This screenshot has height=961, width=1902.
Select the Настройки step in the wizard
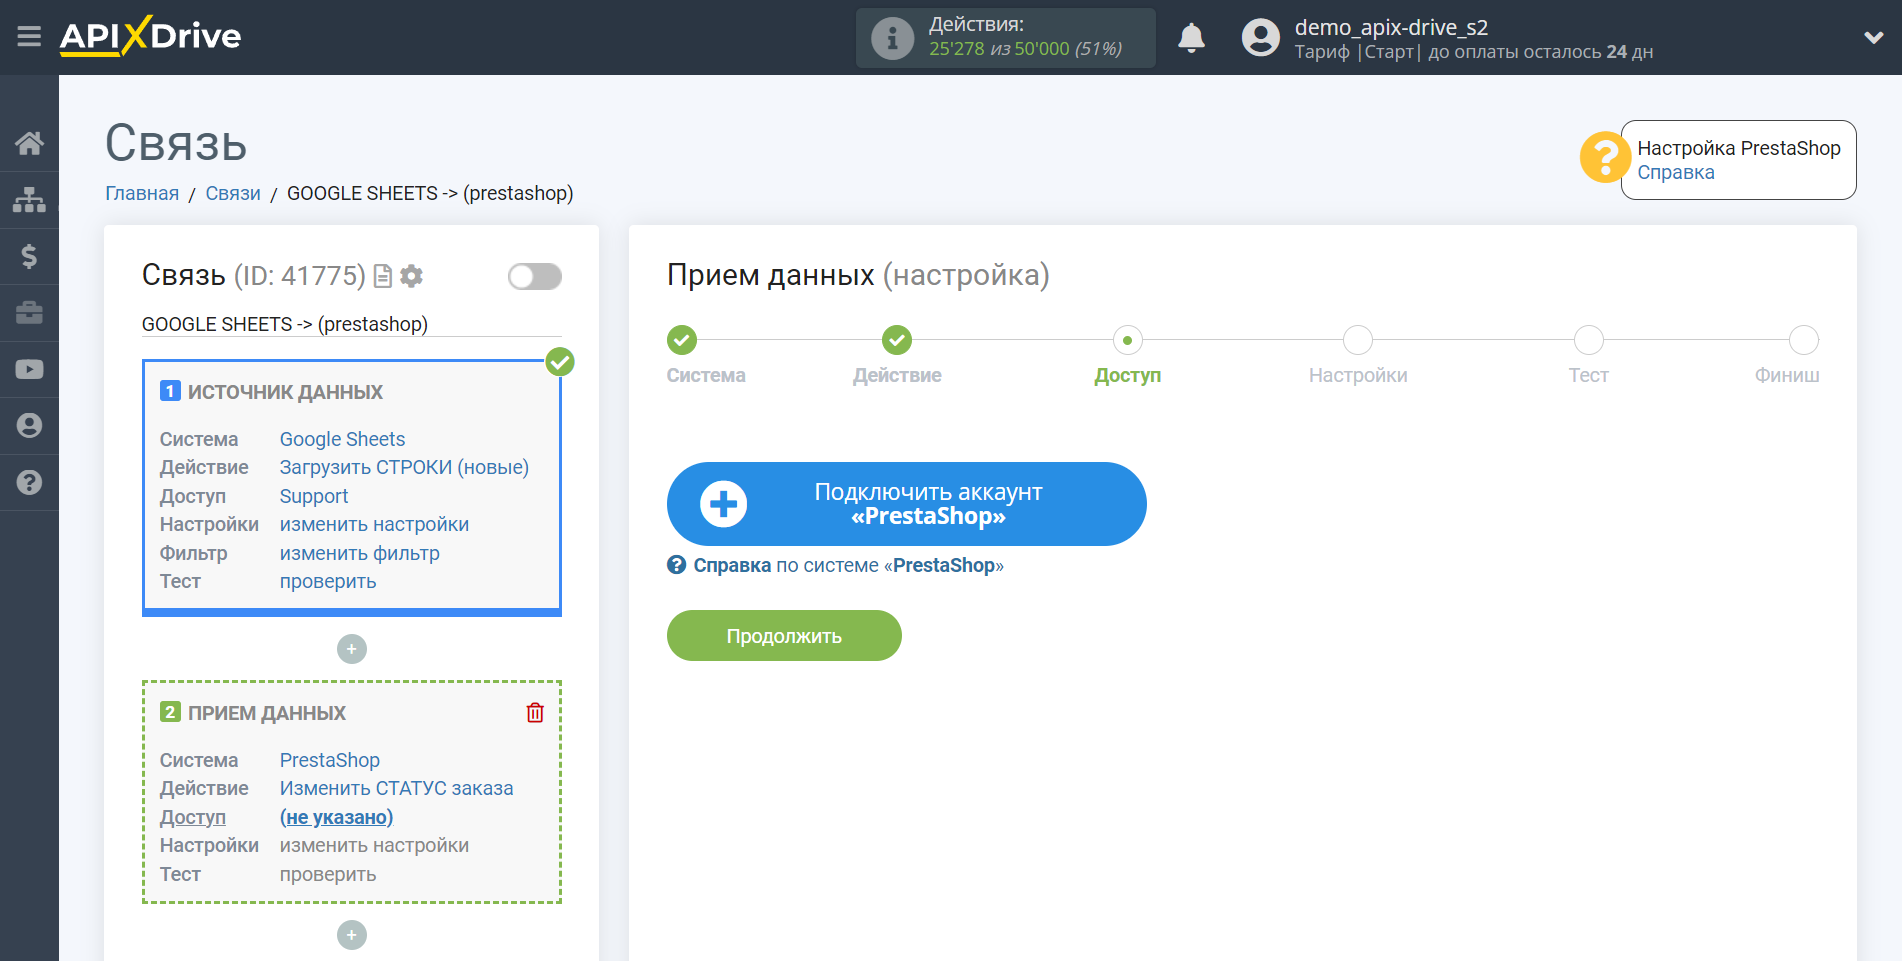pyautogui.click(x=1358, y=340)
